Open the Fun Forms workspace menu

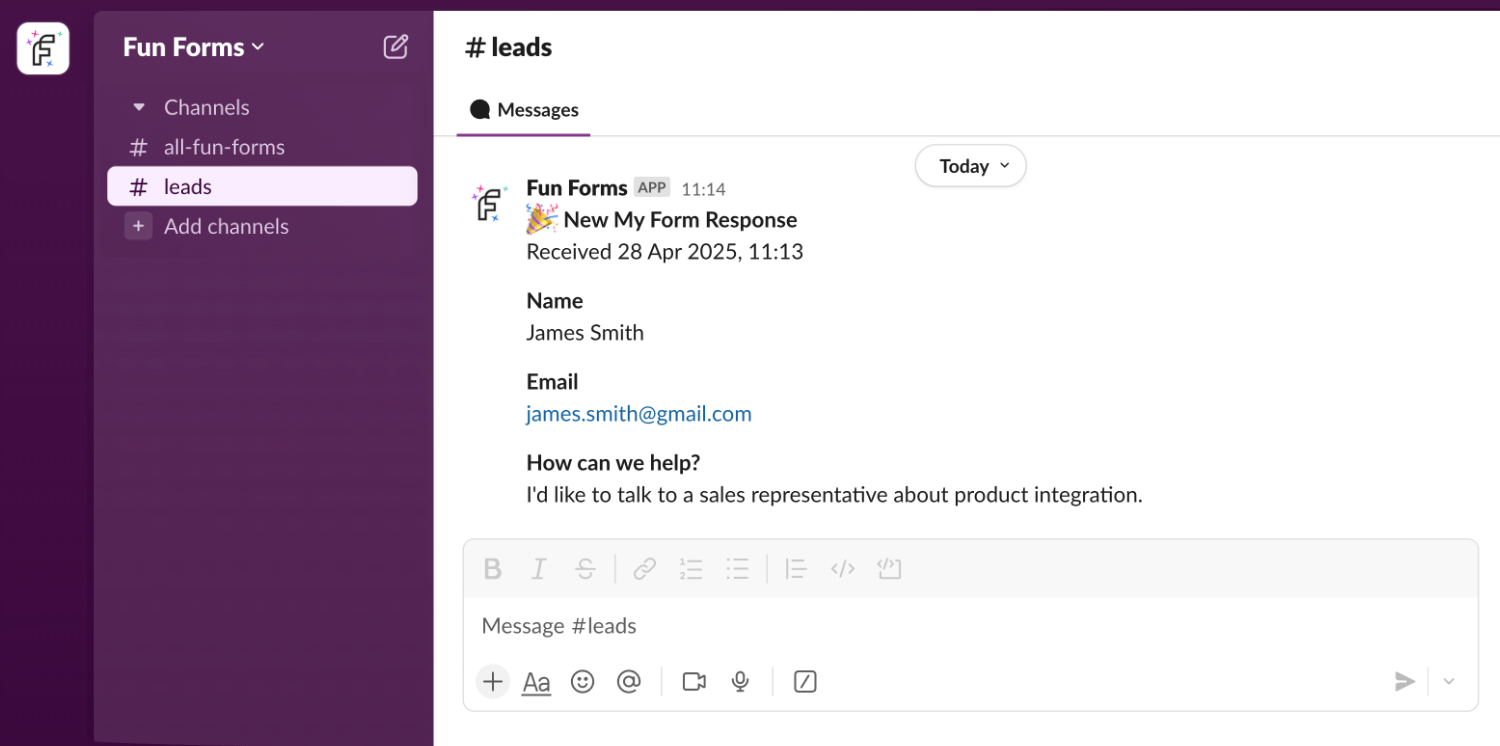tap(194, 47)
